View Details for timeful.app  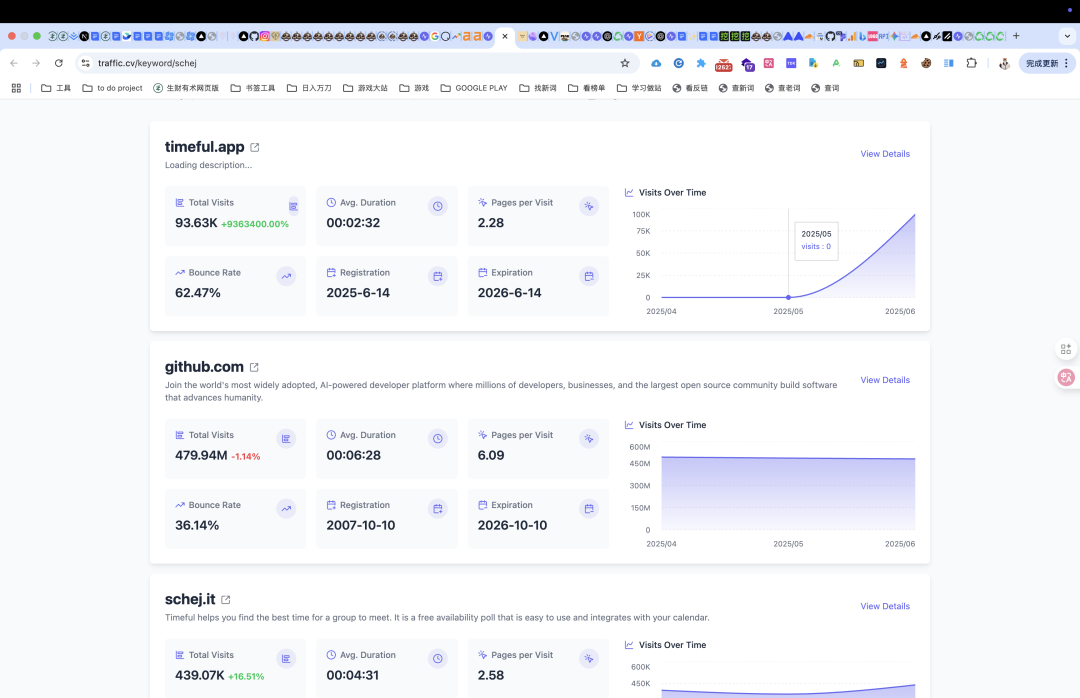coord(884,154)
